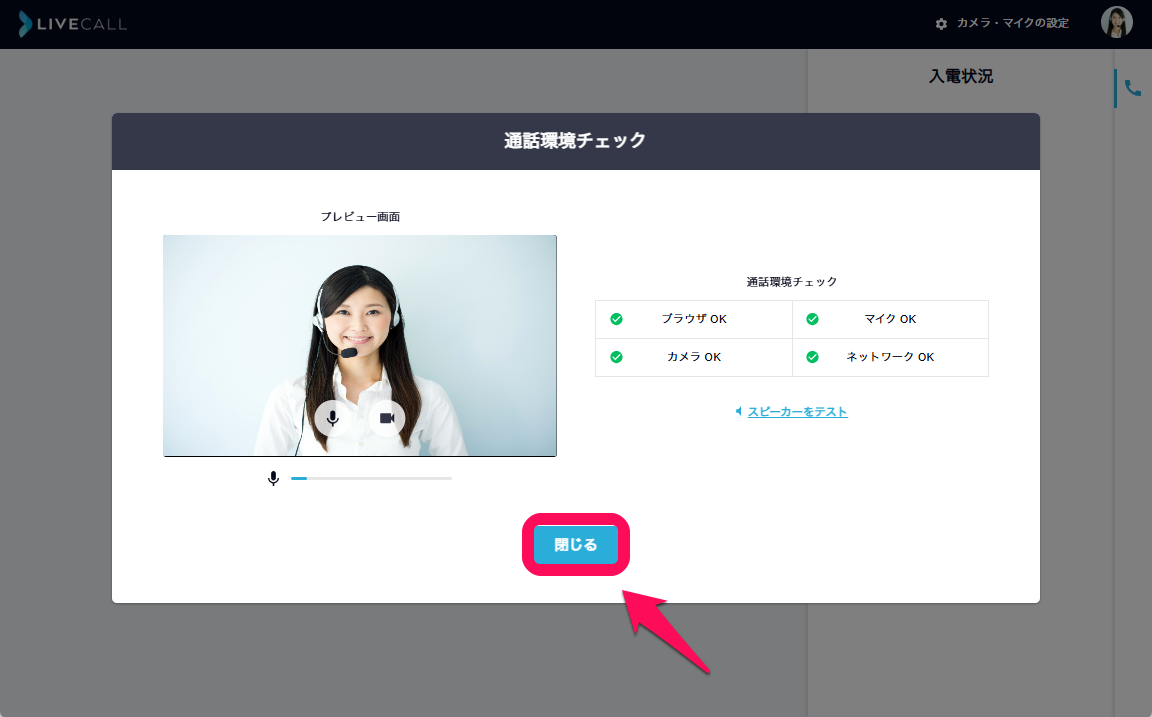Image resolution: width=1152 pixels, height=717 pixels.
Task: Click the camera preview video
Action: (360, 345)
